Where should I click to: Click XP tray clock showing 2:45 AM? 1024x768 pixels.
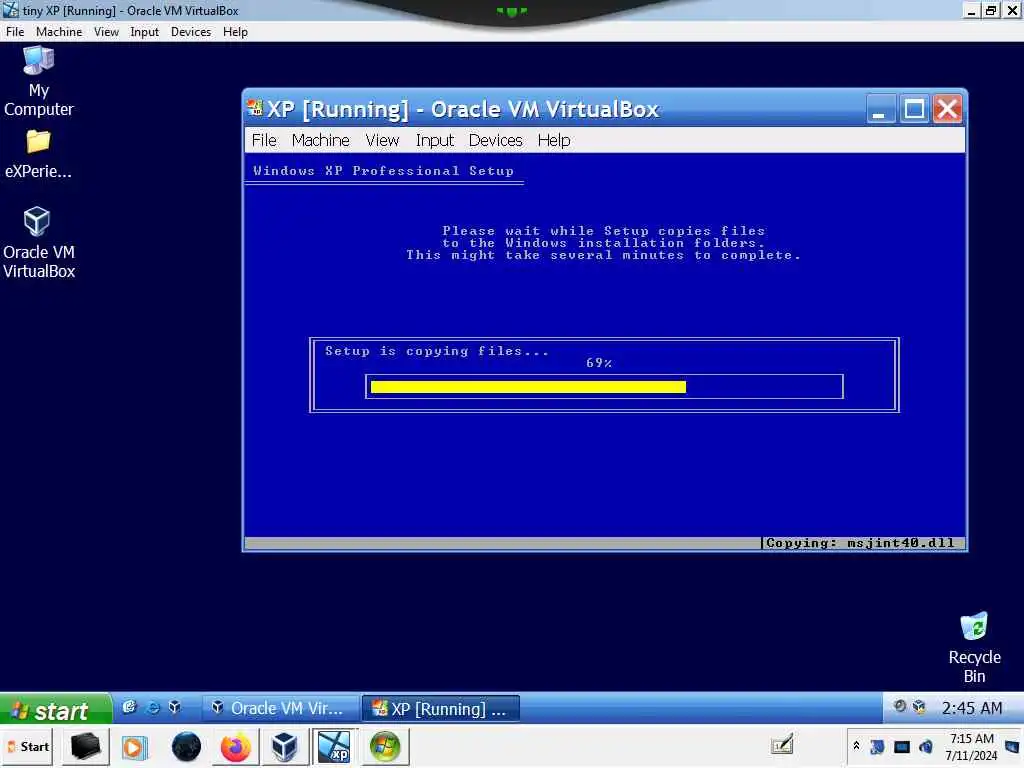(x=972, y=709)
